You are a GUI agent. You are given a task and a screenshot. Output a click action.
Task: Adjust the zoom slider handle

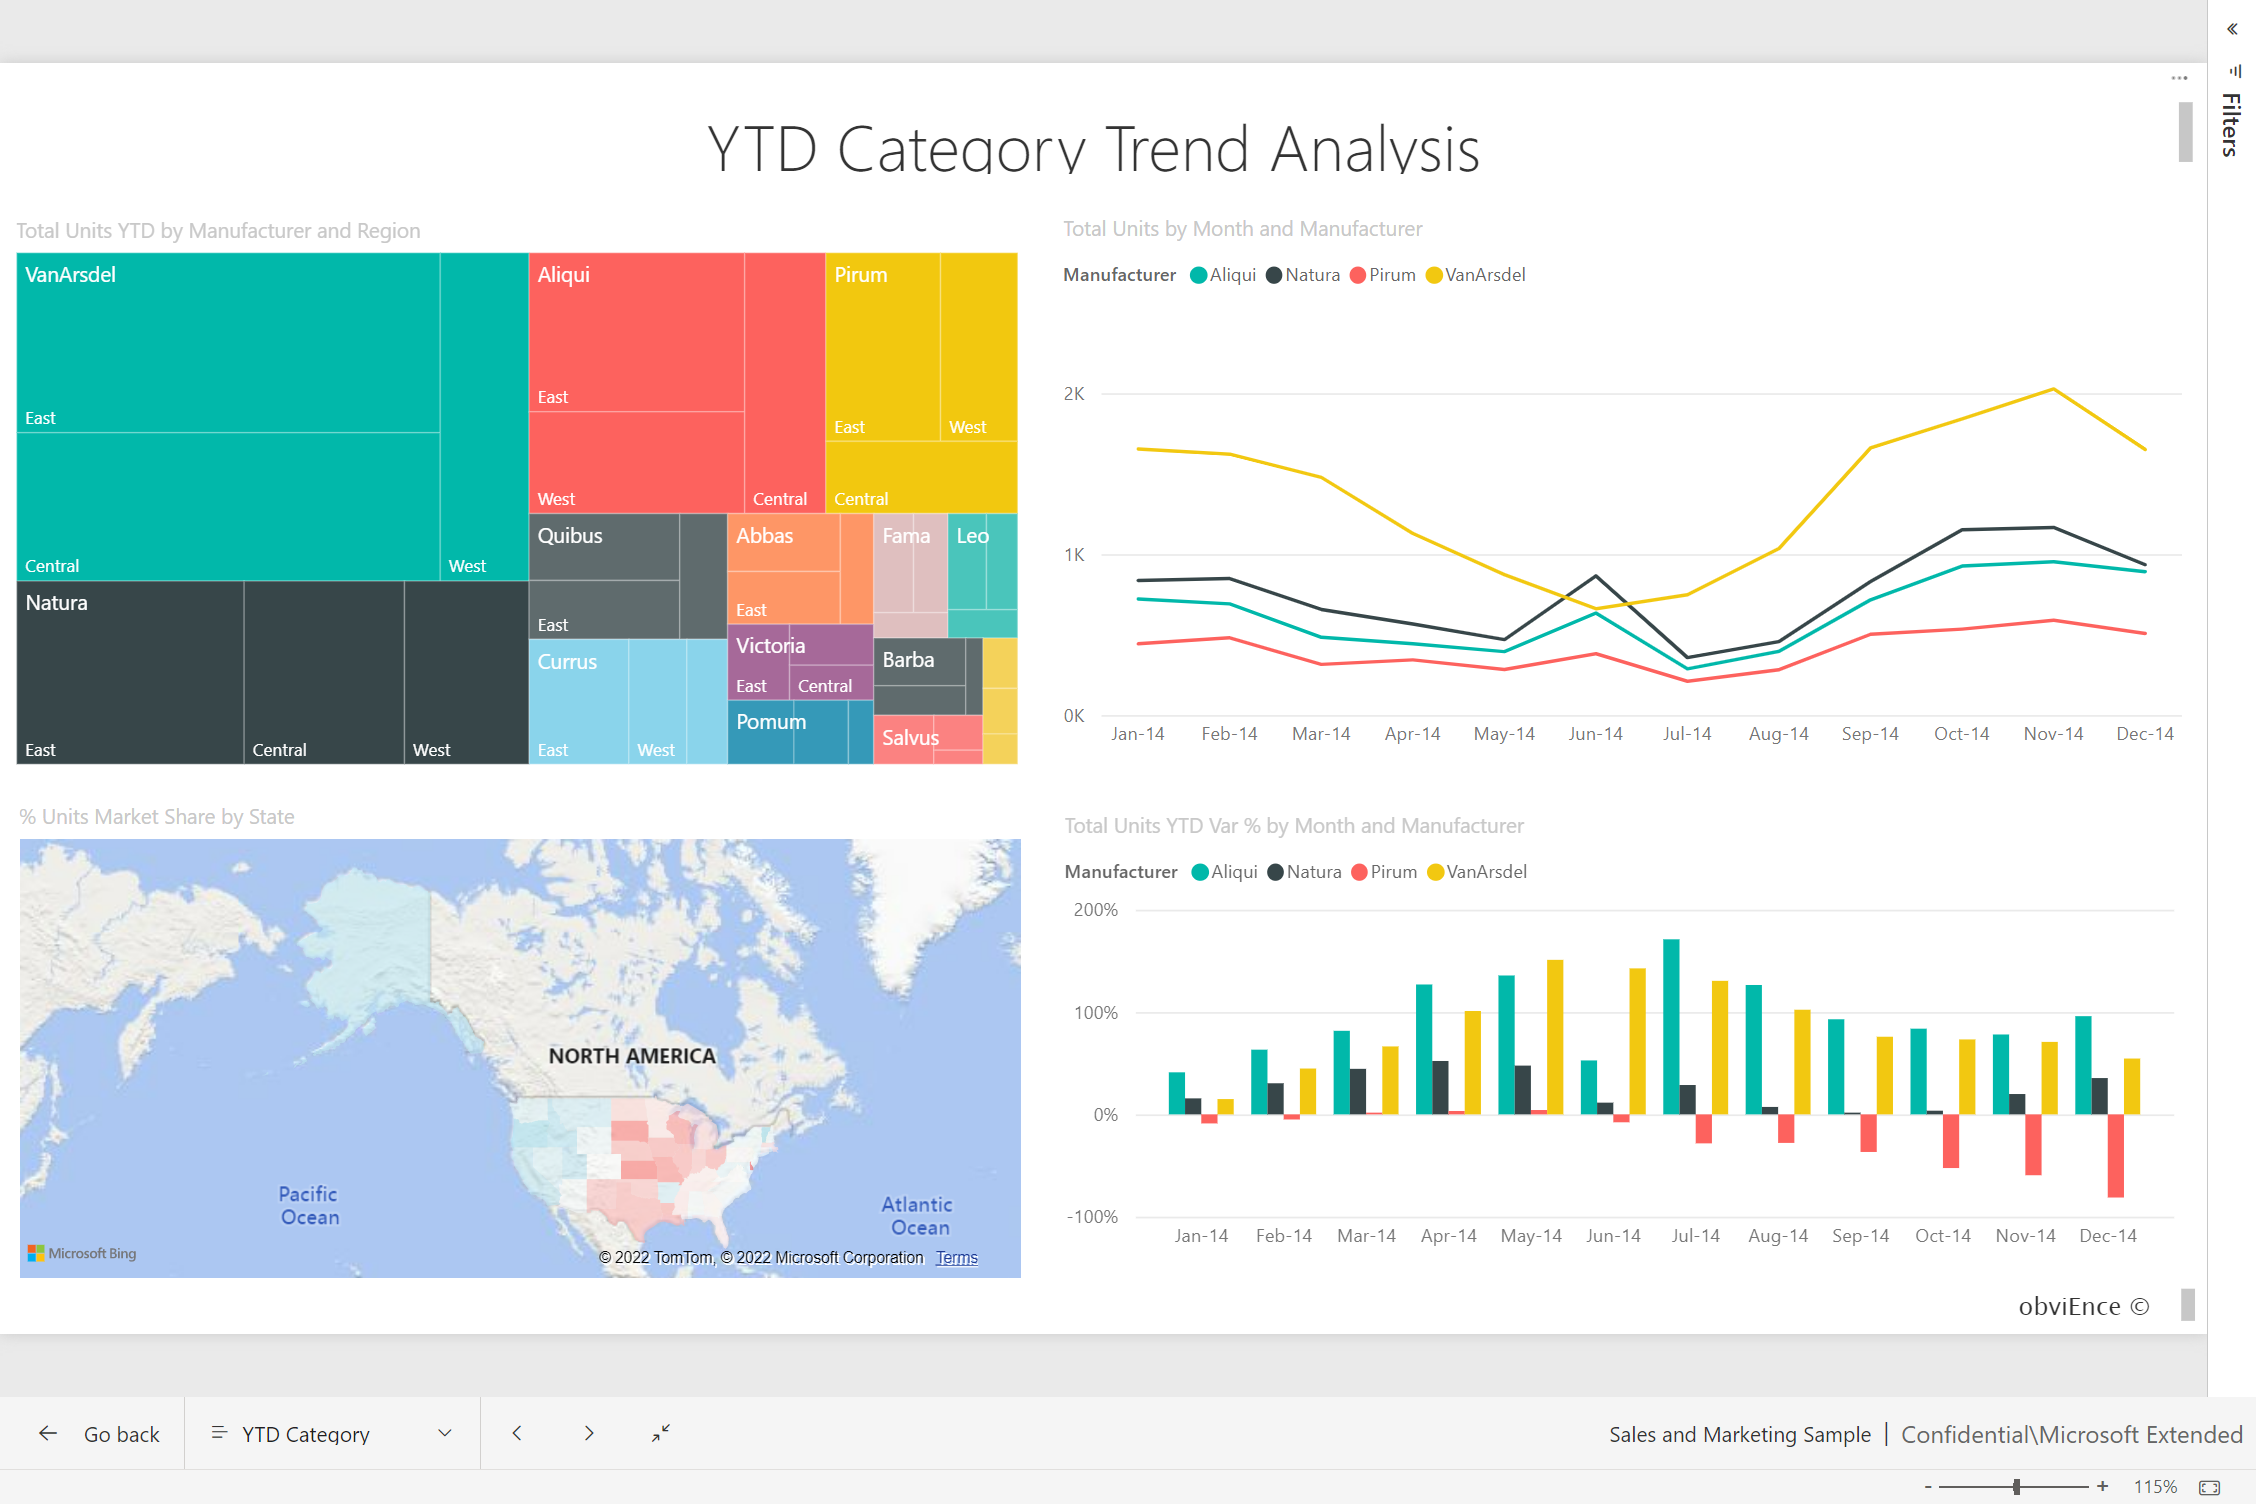point(2016,1487)
